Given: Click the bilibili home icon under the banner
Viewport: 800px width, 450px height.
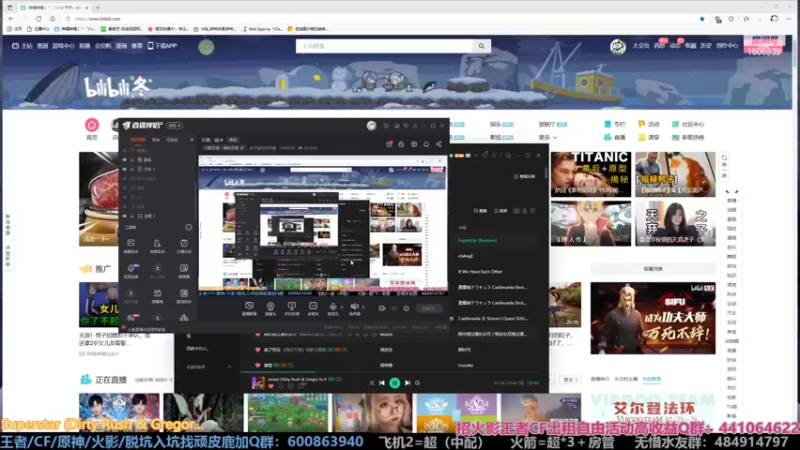Looking at the screenshot, I should [x=92, y=125].
